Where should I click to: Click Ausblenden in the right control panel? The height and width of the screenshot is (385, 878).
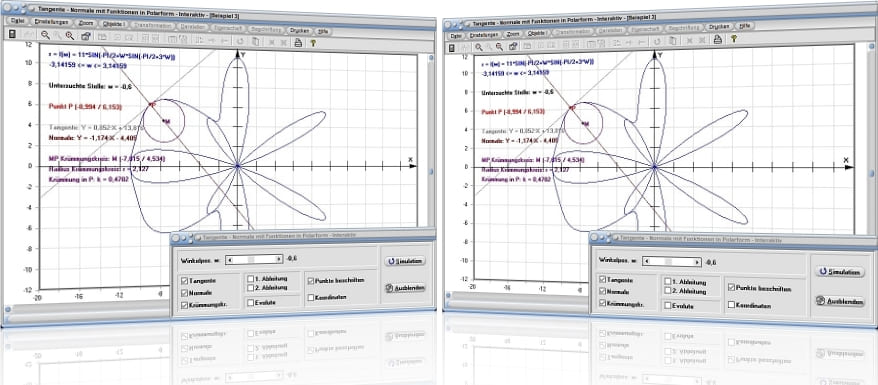tap(840, 301)
